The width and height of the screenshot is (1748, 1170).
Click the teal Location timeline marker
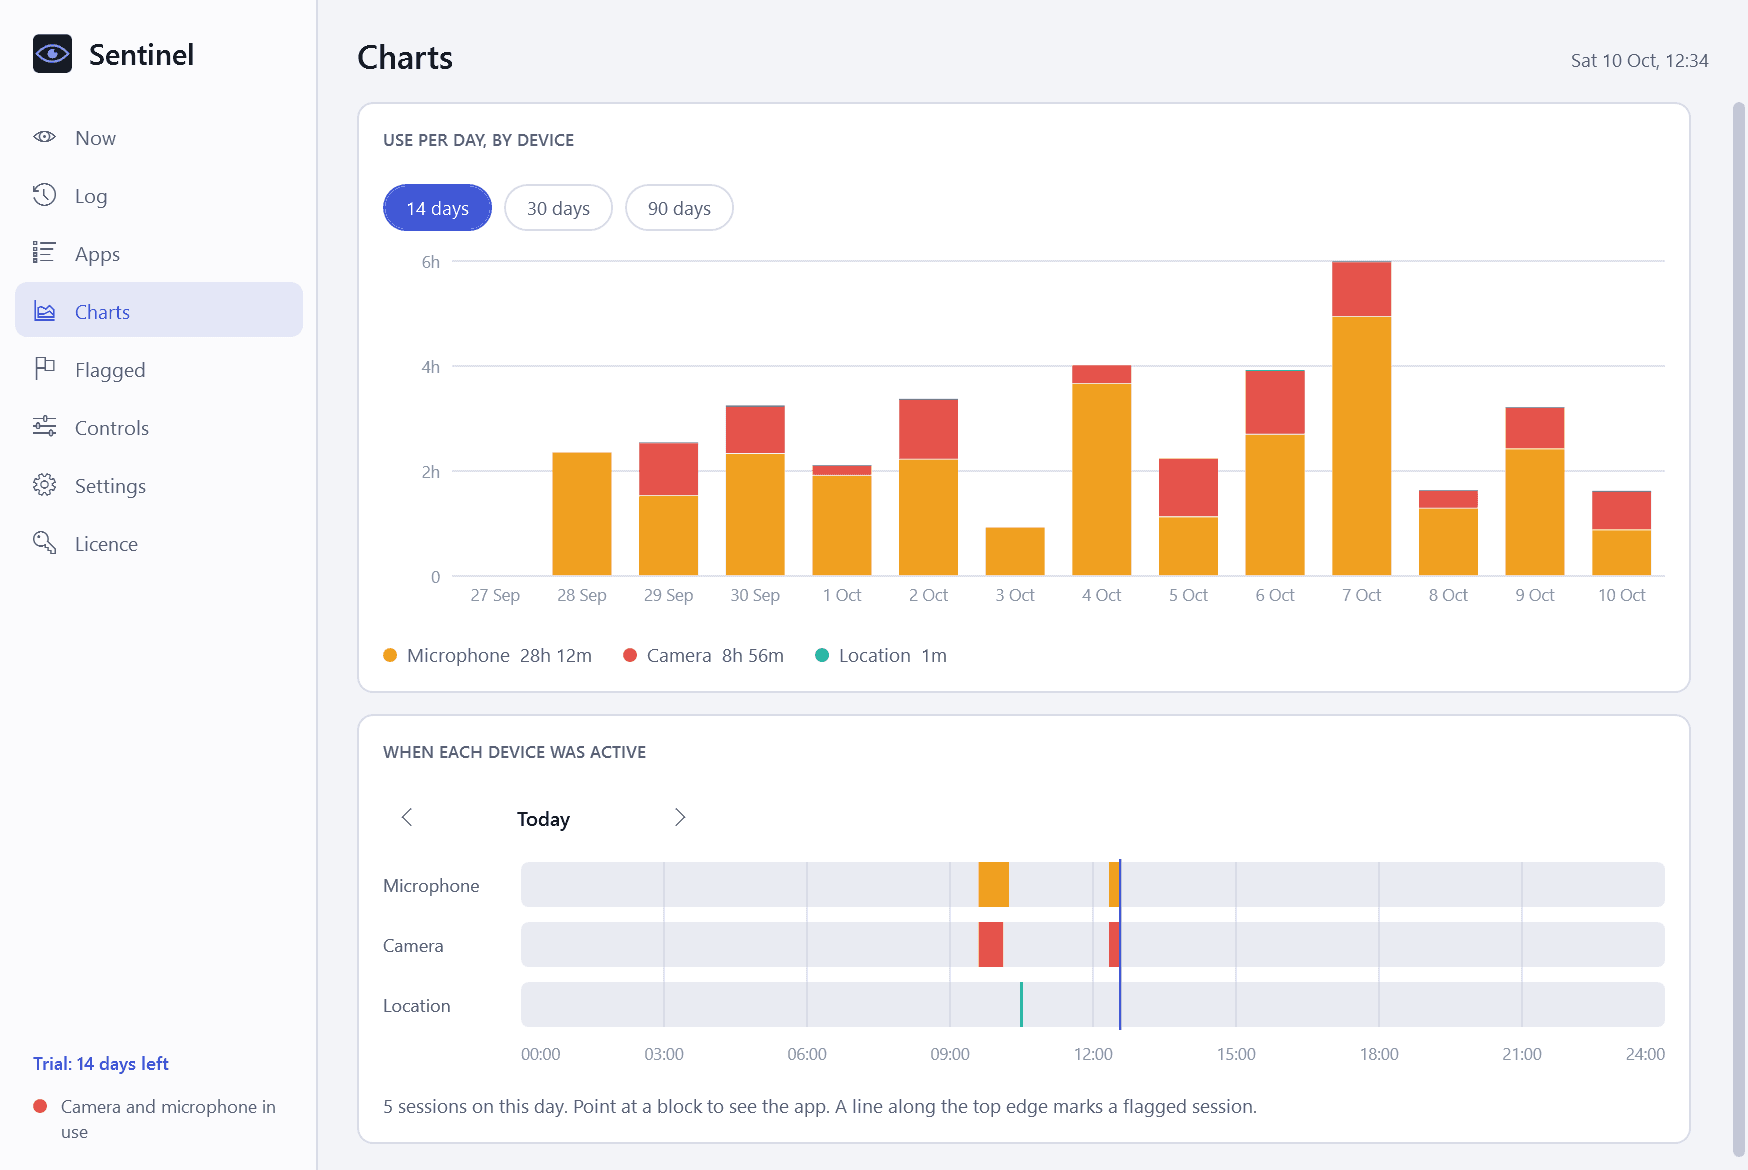(1021, 1005)
